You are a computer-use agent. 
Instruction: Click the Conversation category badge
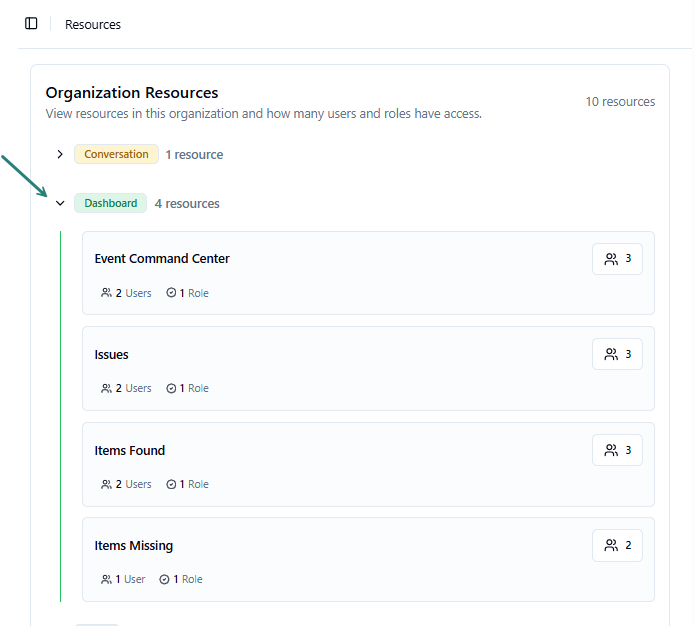(116, 155)
